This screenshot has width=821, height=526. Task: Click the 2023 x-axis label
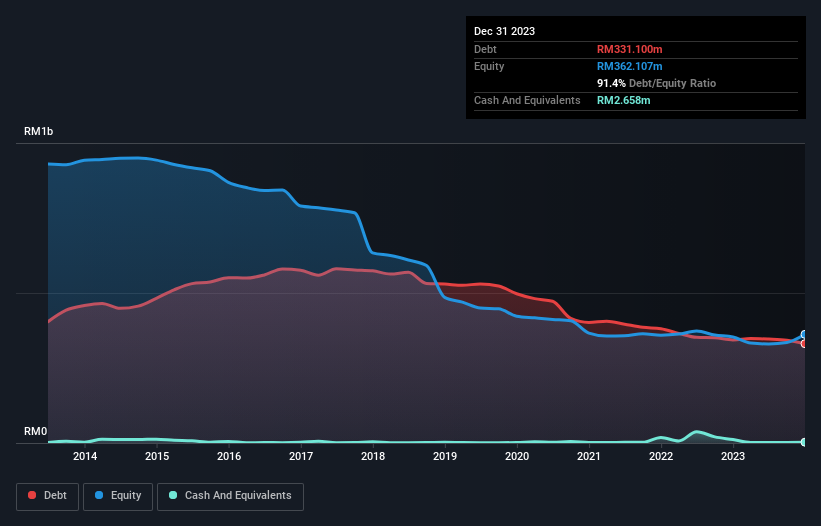pos(733,456)
